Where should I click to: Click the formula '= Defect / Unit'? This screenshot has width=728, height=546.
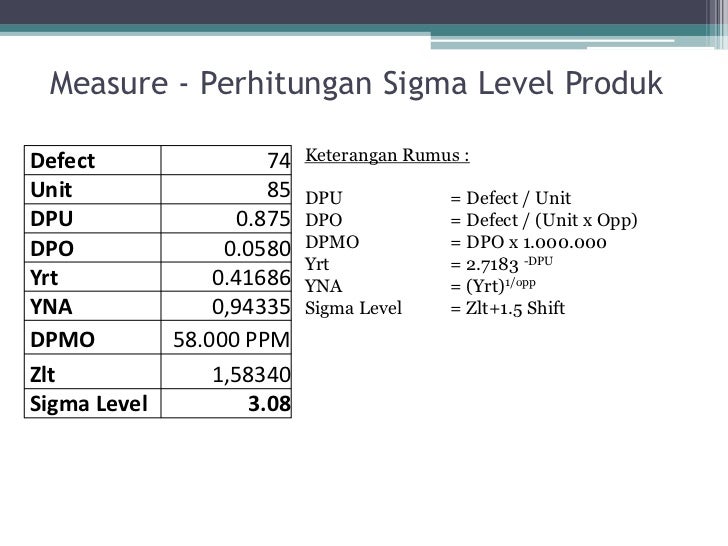pyautogui.click(x=510, y=198)
